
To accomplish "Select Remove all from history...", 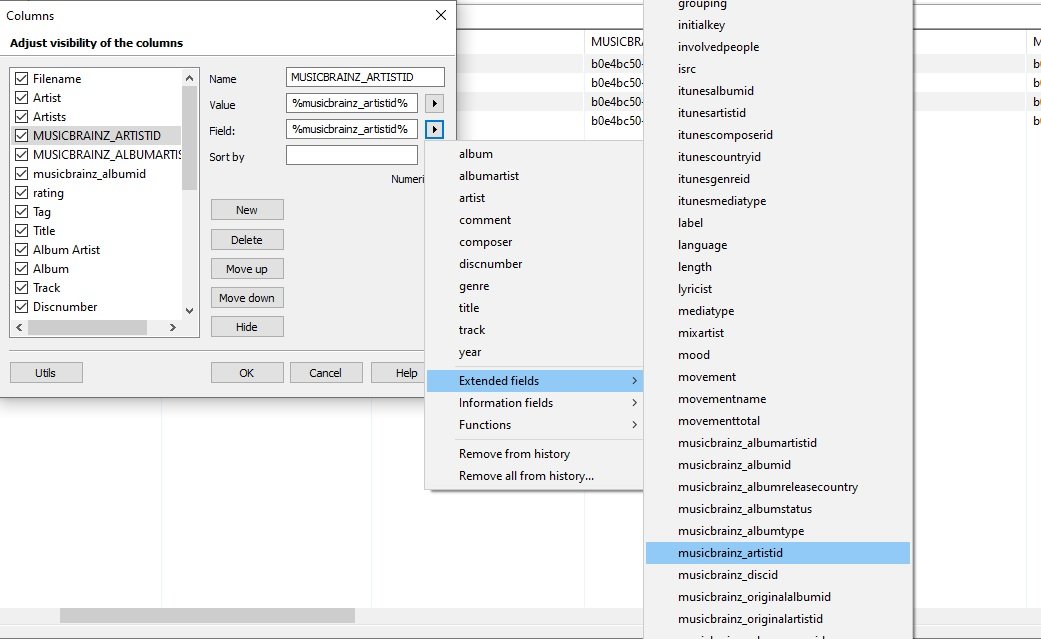I will pos(534,476).
